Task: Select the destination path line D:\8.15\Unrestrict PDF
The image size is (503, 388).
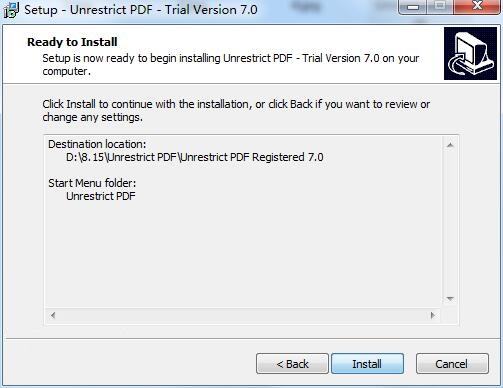Action: [195, 157]
